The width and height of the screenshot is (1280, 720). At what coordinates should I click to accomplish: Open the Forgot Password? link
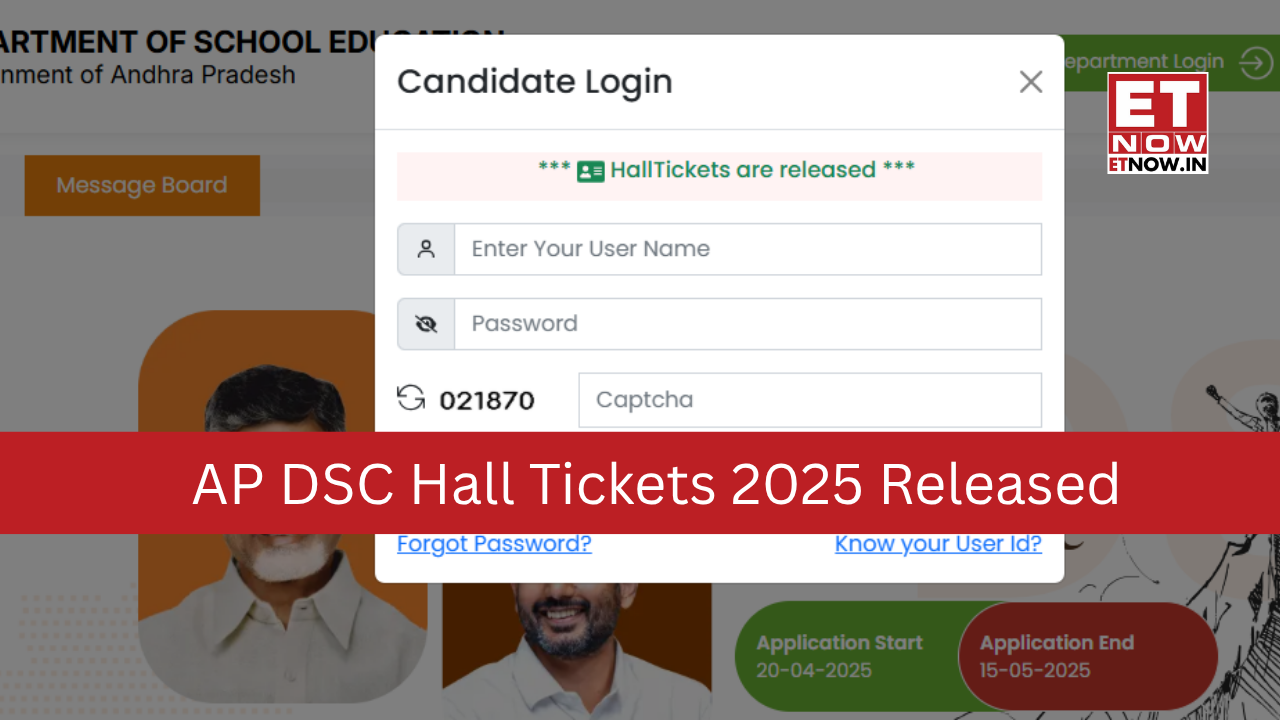pyautogui.click(x=494, y=543)
